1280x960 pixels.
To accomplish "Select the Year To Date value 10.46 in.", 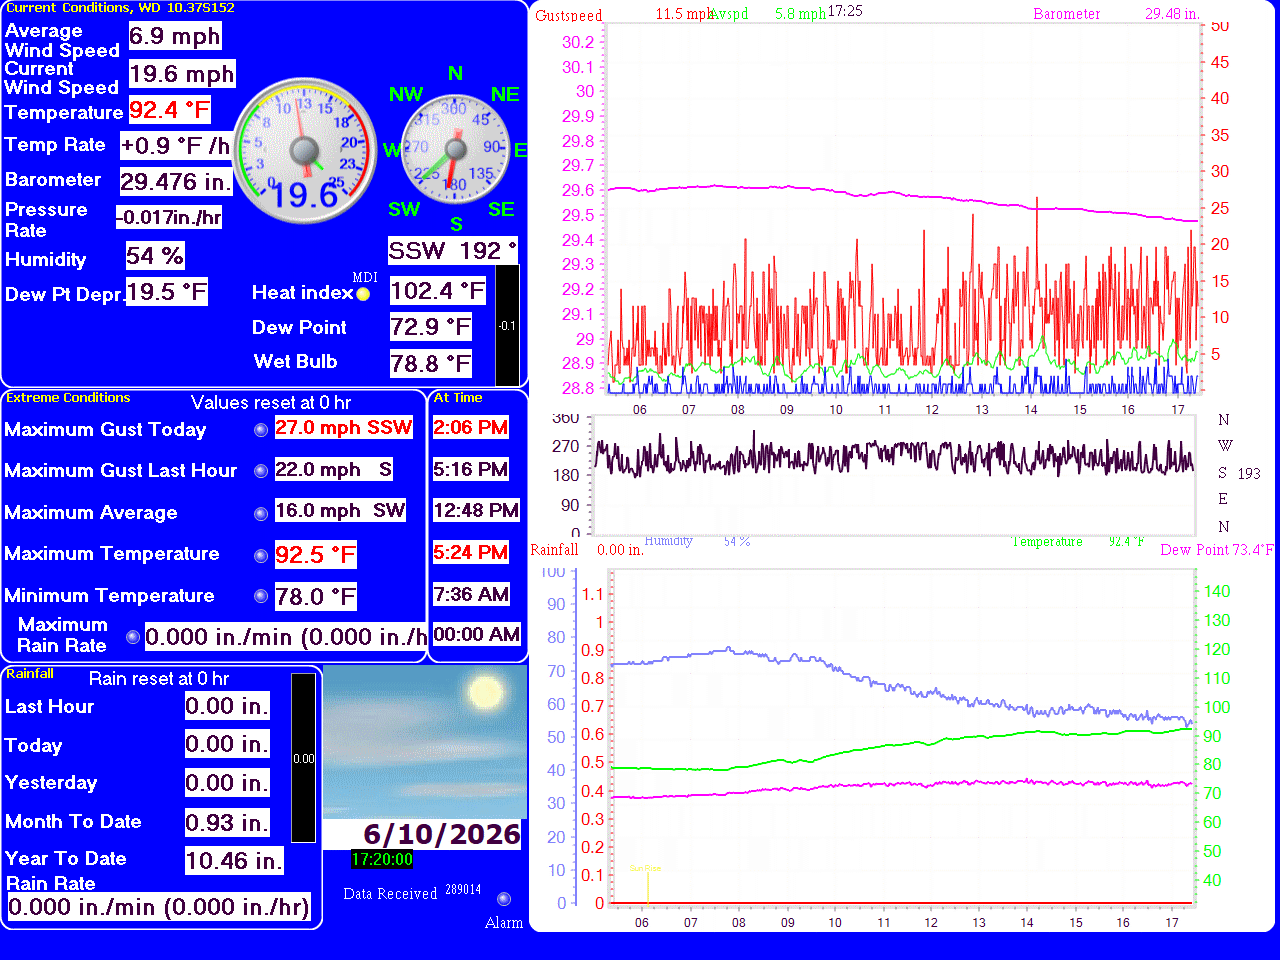I will click(x=234, y=860).
